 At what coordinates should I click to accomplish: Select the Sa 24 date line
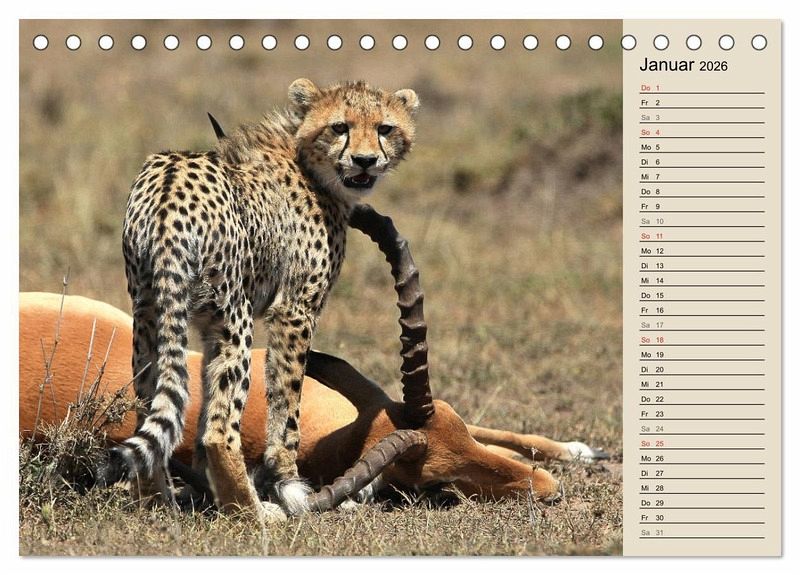[x=701, y=429]
